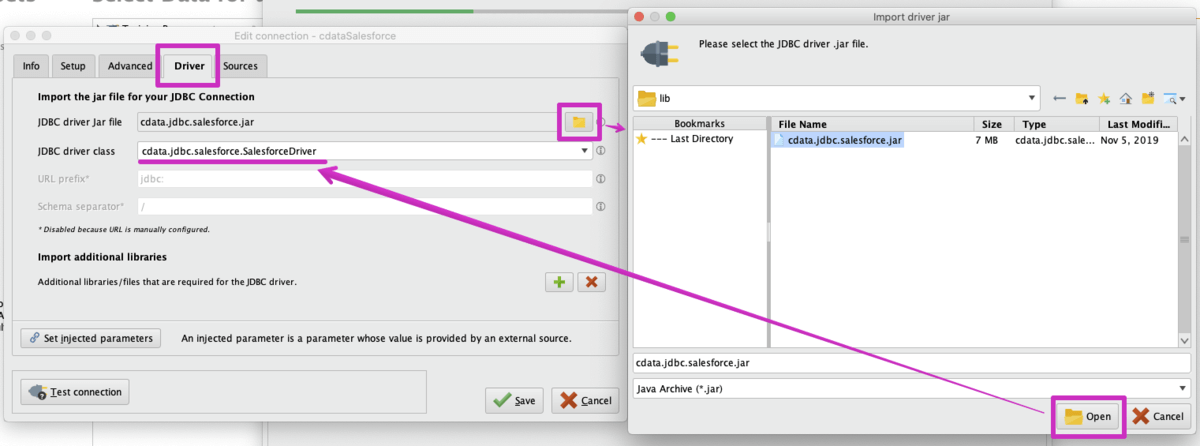This screenshot has height=446, width=1200.
Task: Click the Test connection button
Action: click(75, 391)
